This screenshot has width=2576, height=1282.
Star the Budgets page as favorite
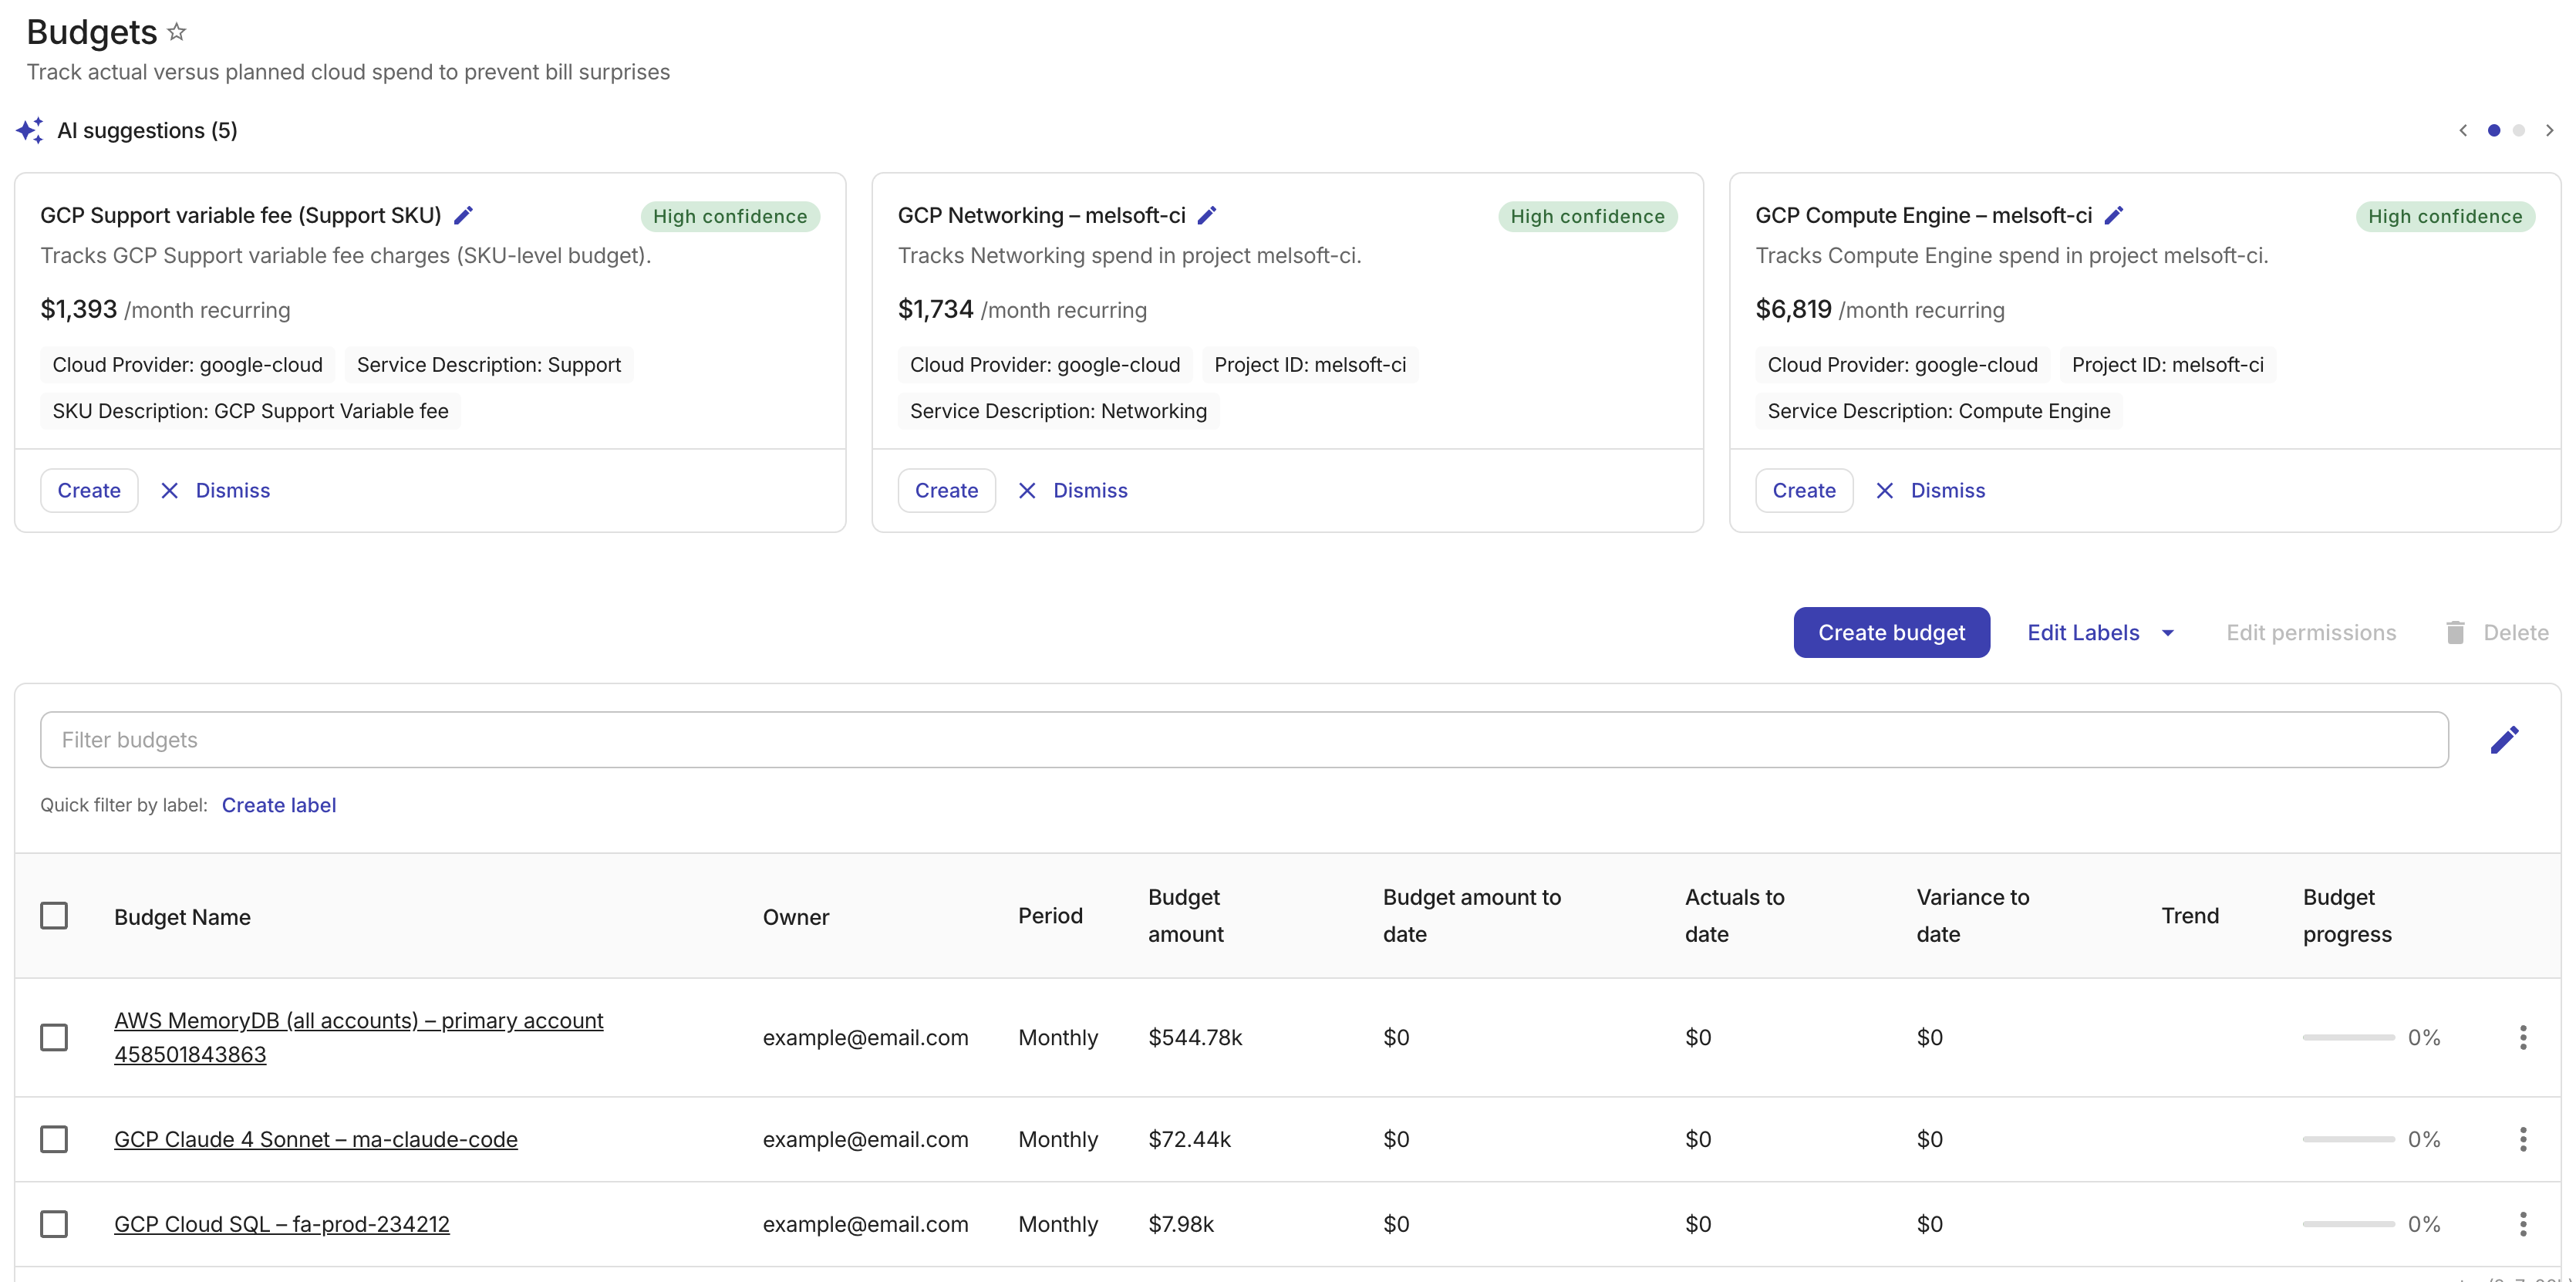point(177,32)
